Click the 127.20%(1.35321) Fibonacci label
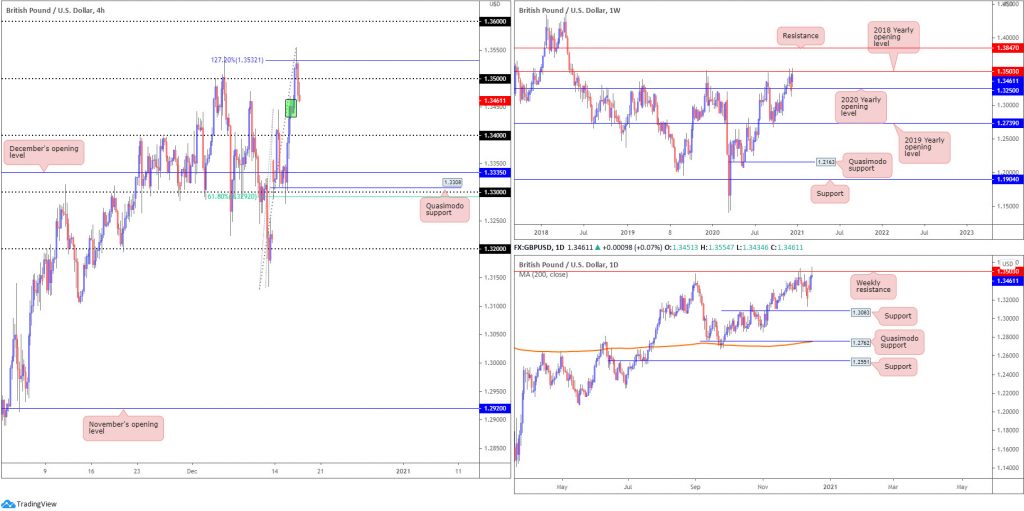 tap(236, 59)
